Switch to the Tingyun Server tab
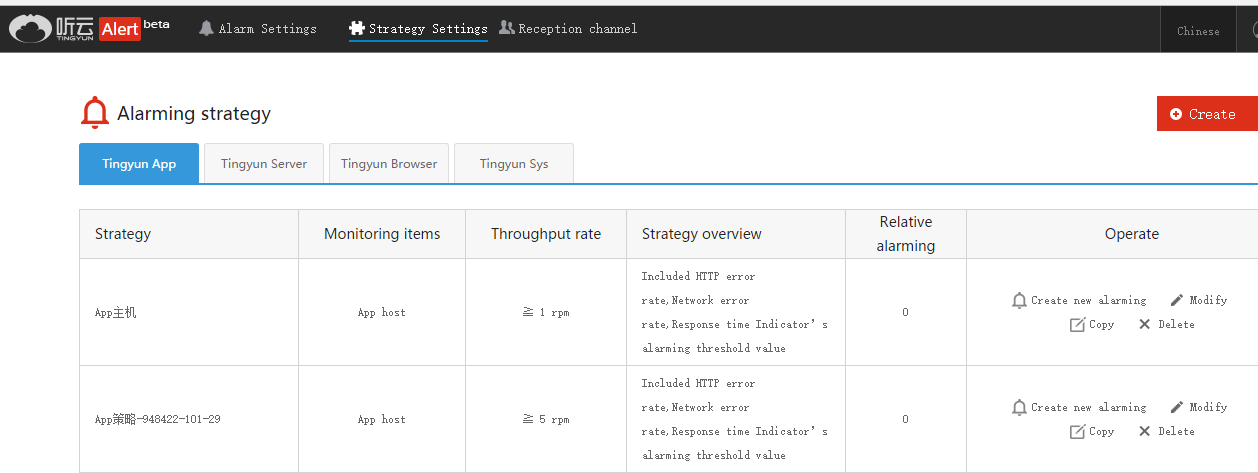This screenshot has width=1258, height=473. pyautogui.click(x=264, y=164)
